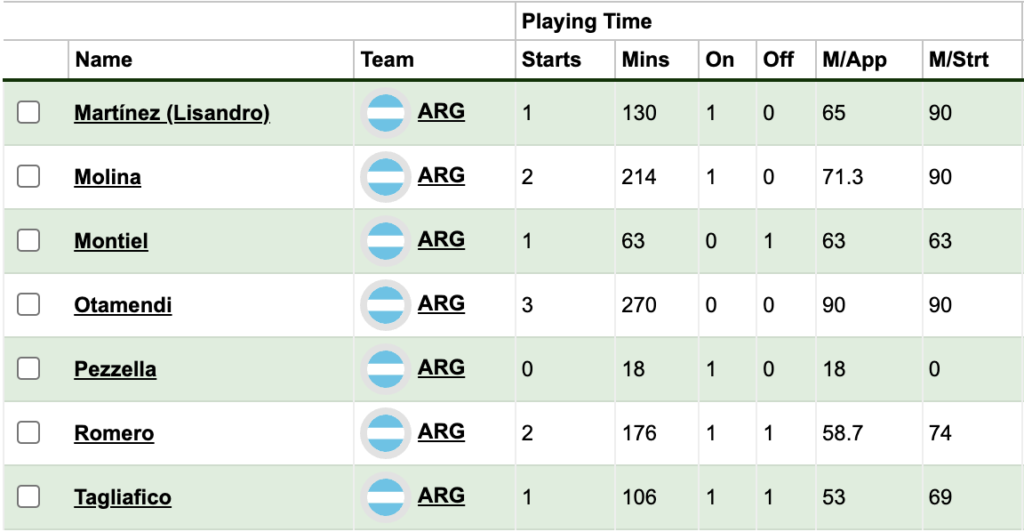Screen dimensions: 1024x532
Task: Click Argentina flag icon beside Molina
Action: [386, 177]
